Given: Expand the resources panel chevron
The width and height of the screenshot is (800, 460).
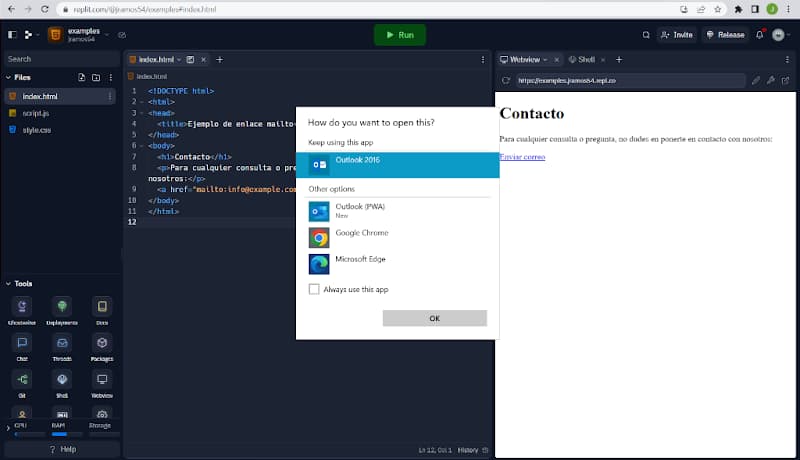Looking at the screenshot, I should 8,428.
